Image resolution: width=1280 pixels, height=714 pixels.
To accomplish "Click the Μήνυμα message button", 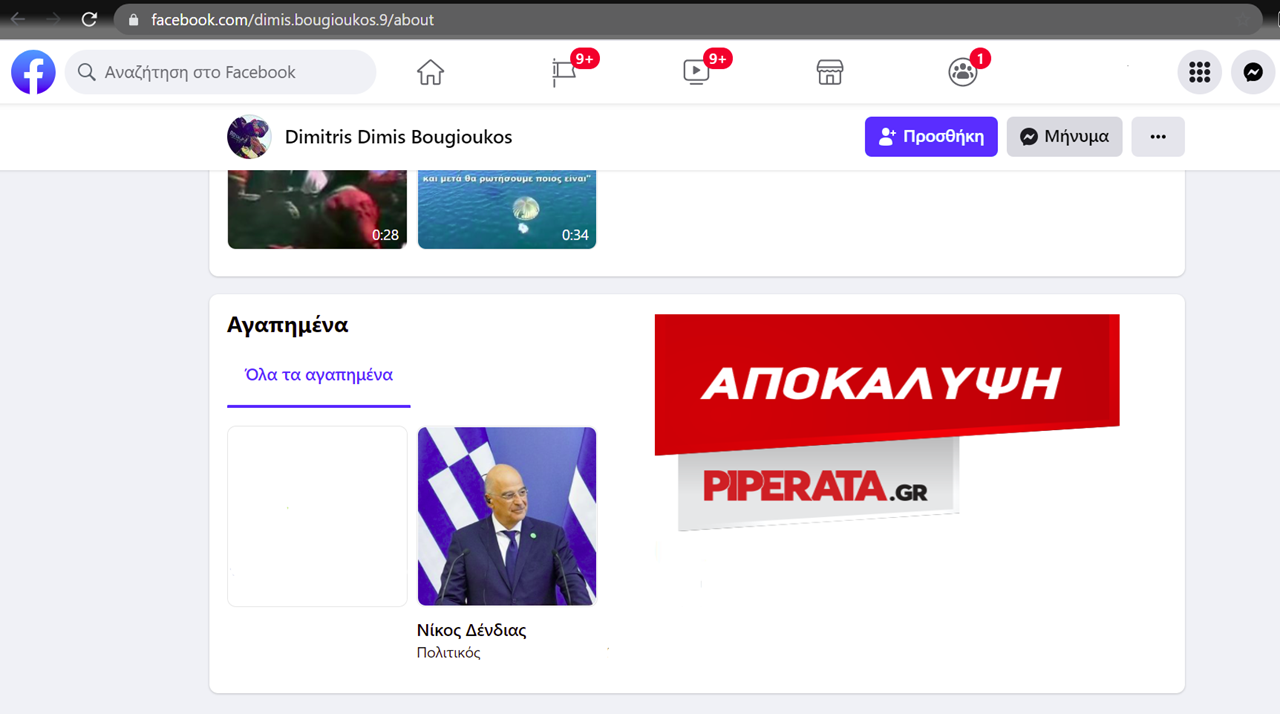I will pyautogui.click(x=1064, y=137).
